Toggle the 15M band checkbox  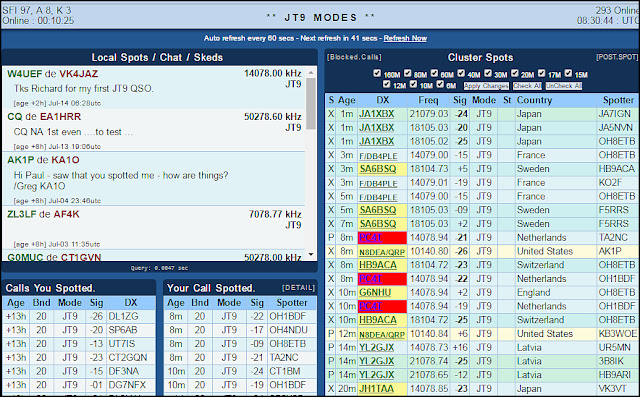[x=568, y=73]
